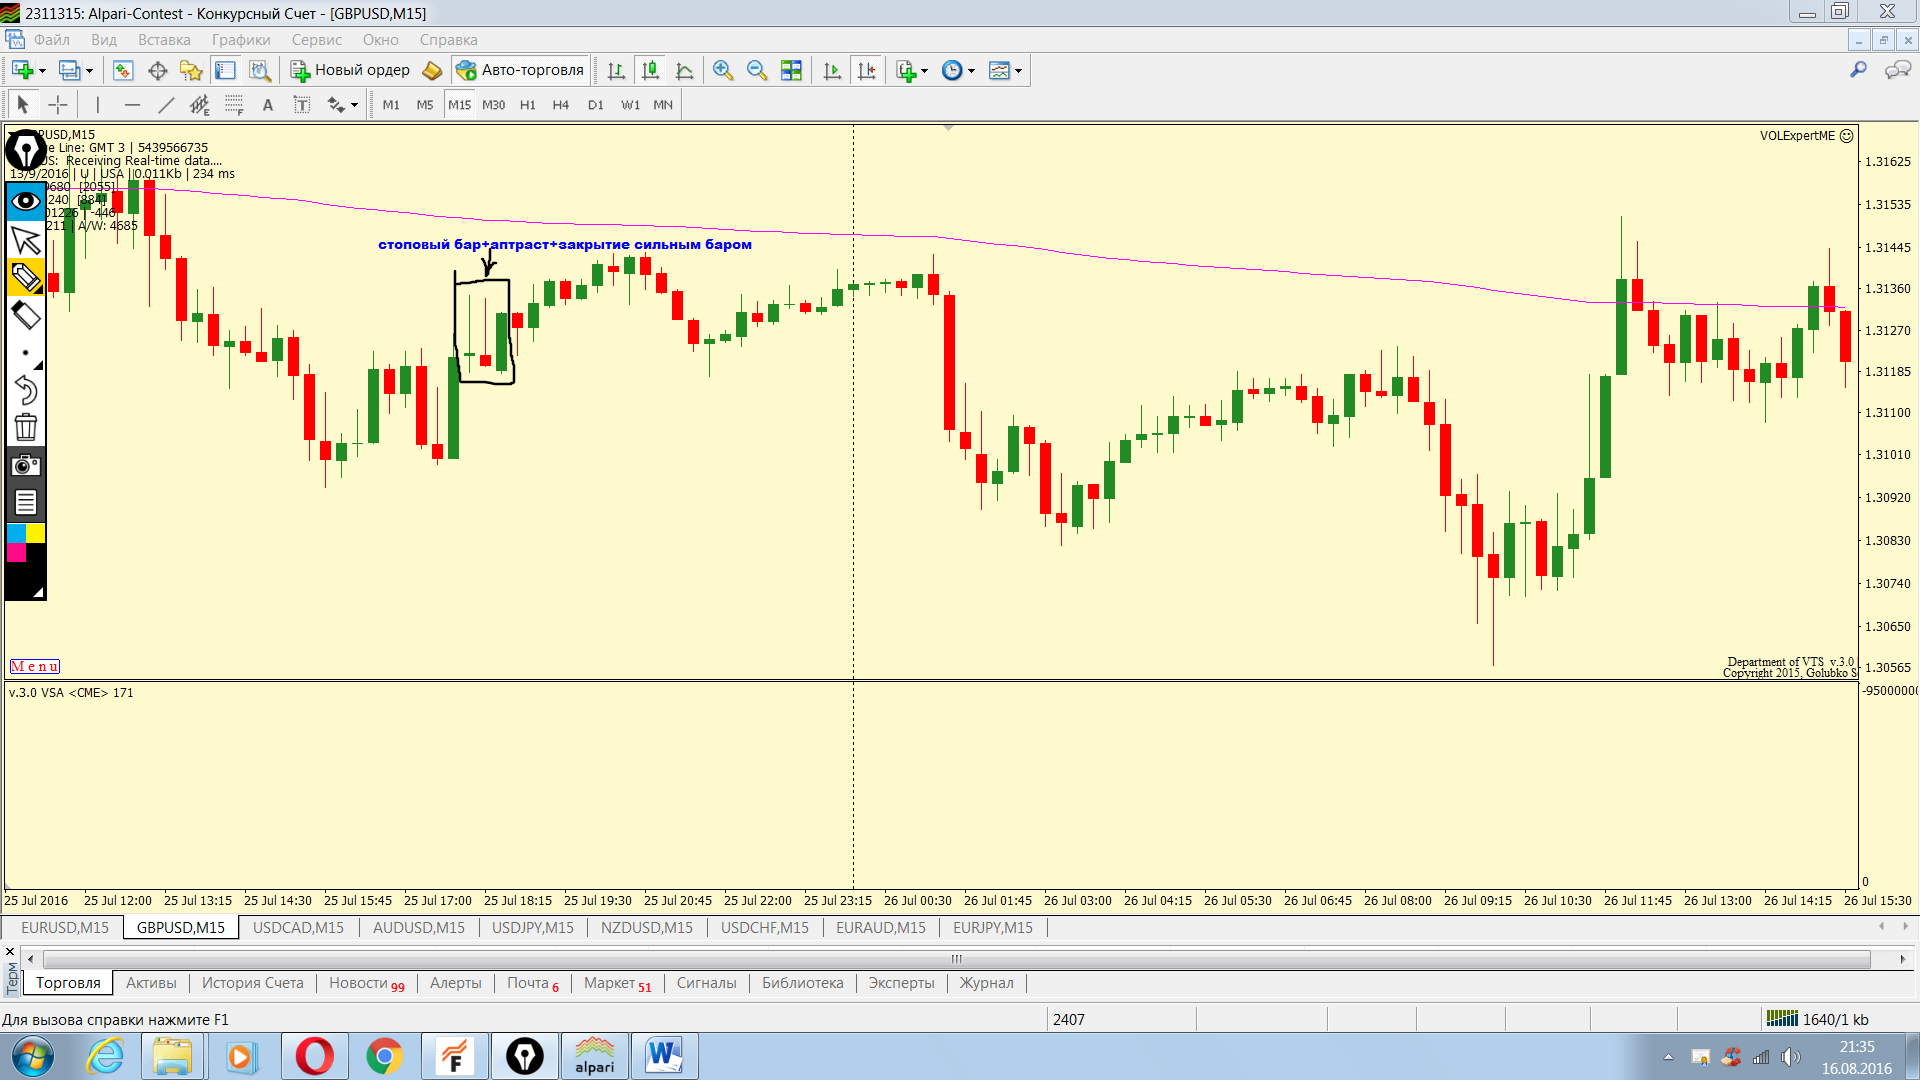Expand the periodicity clock dropdown

[971, 71]
